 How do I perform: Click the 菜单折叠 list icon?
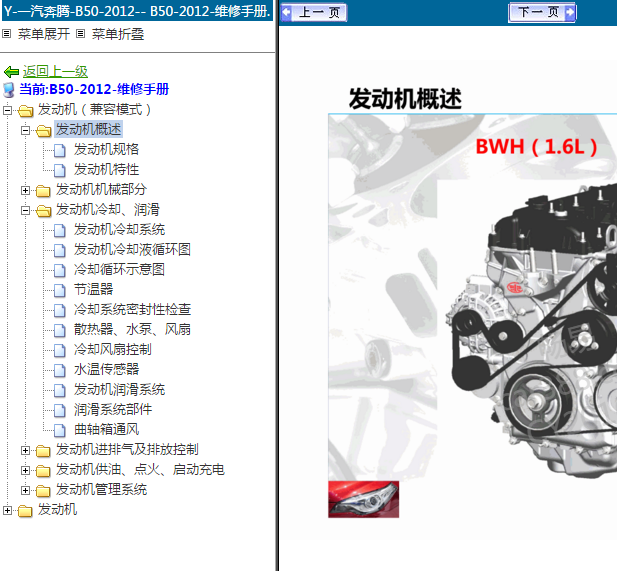[80, 34]
